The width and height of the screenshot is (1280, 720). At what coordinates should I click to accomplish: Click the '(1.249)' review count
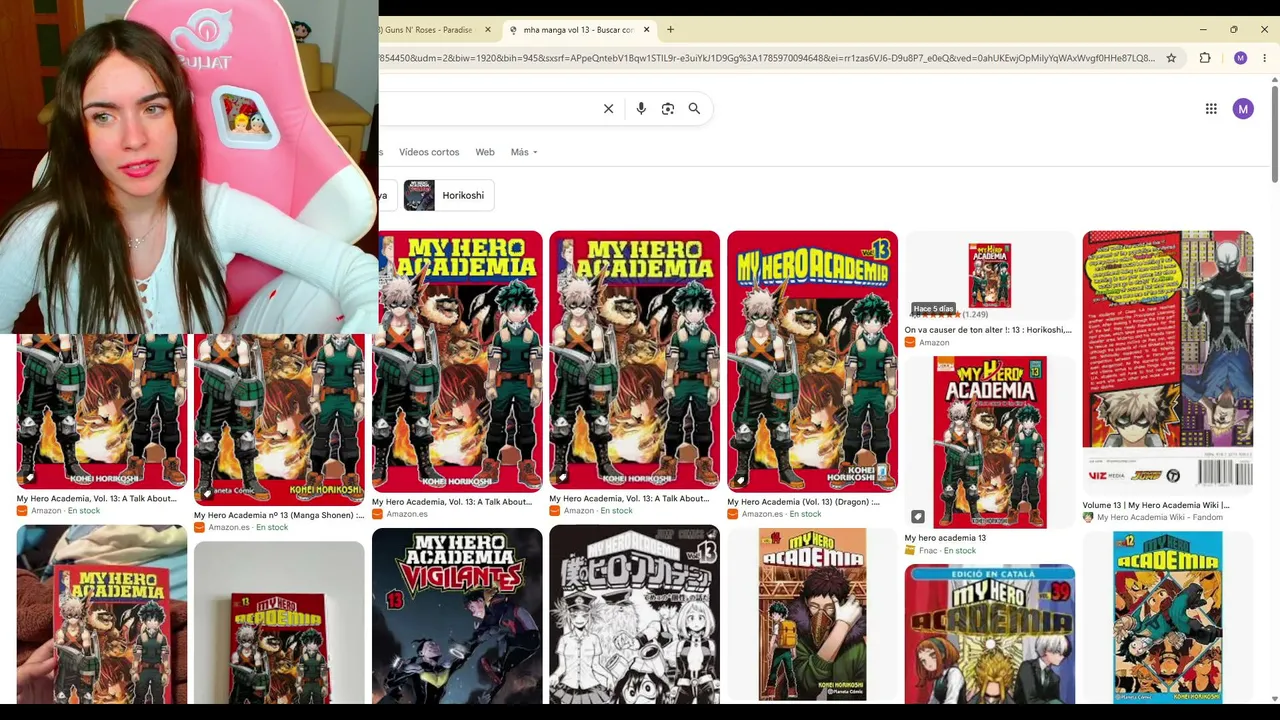click(975, 314)
